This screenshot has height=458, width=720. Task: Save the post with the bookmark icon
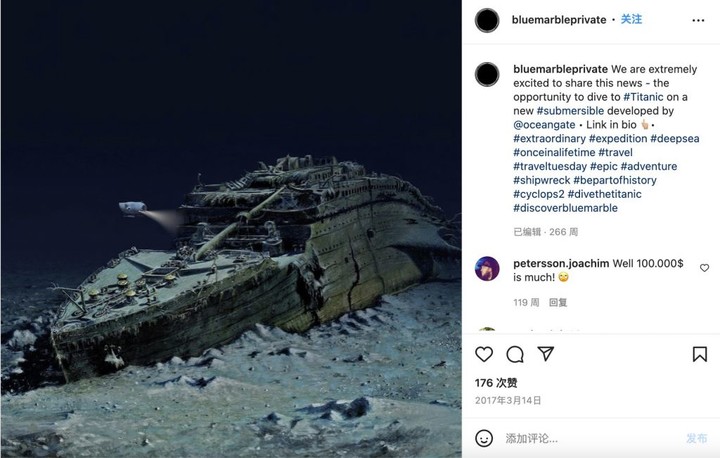700,354
